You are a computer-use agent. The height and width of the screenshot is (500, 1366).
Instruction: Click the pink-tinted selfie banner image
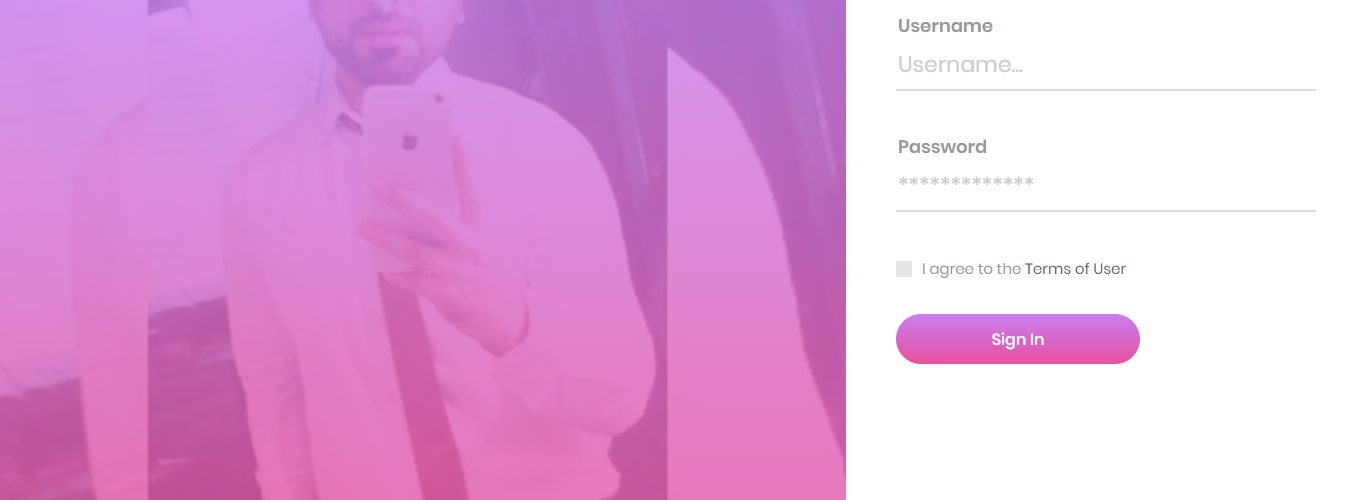(x=423, y=250)
